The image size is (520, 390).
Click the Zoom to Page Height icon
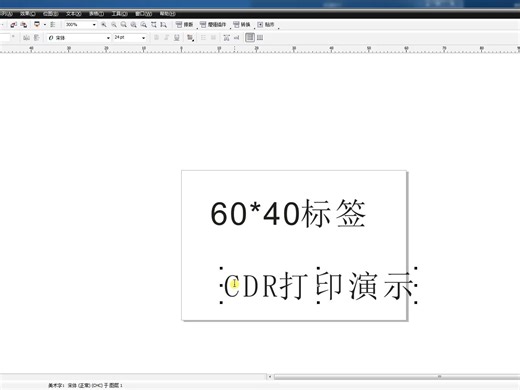[x=163, y=25]
